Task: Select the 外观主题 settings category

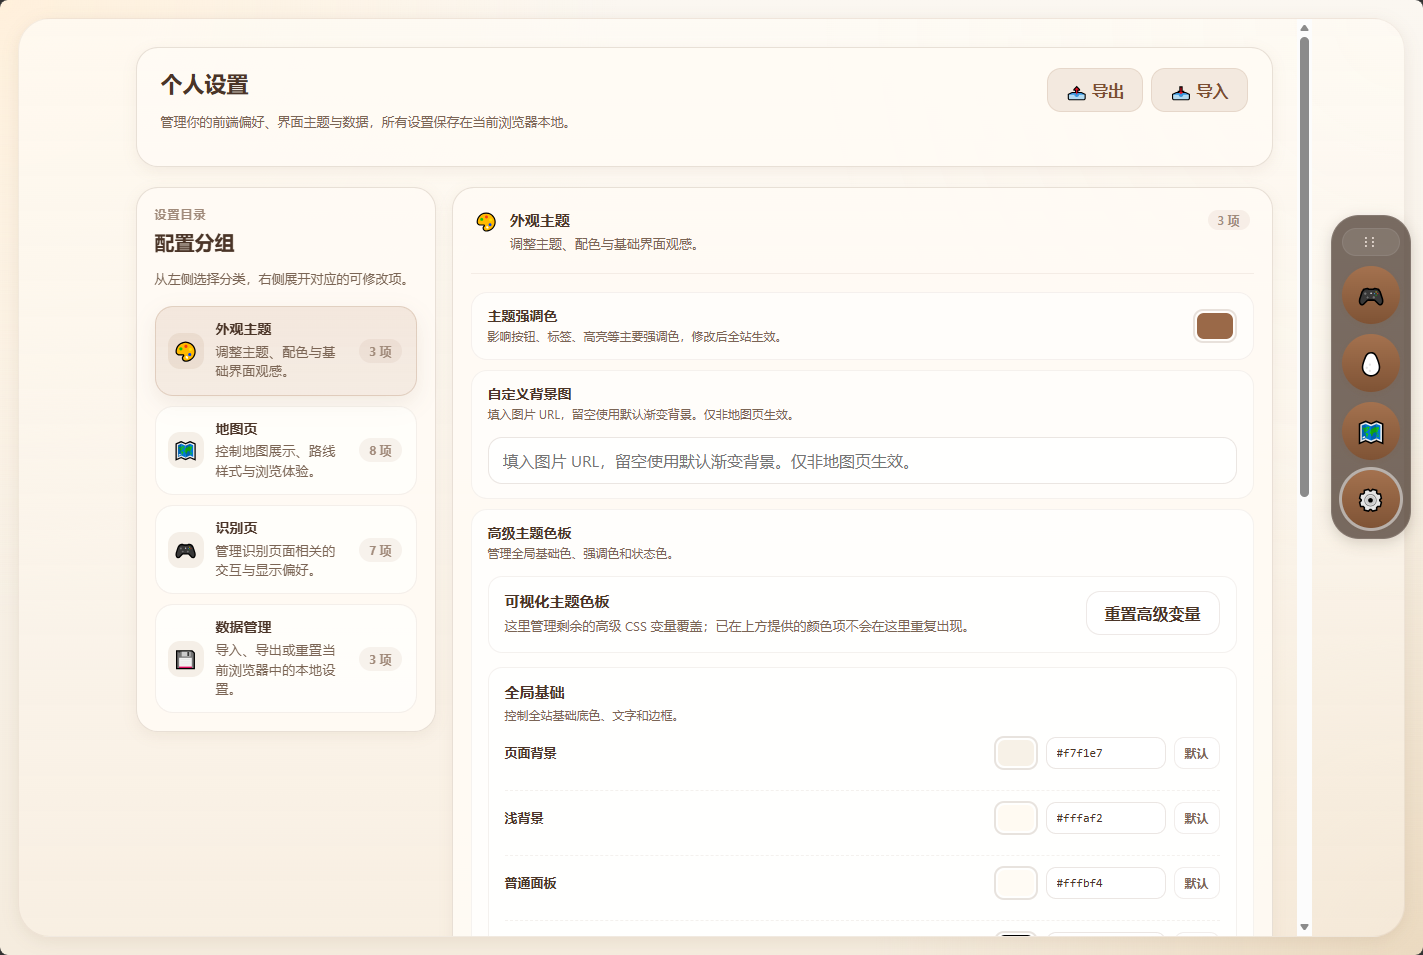Action: coord(286,351)
